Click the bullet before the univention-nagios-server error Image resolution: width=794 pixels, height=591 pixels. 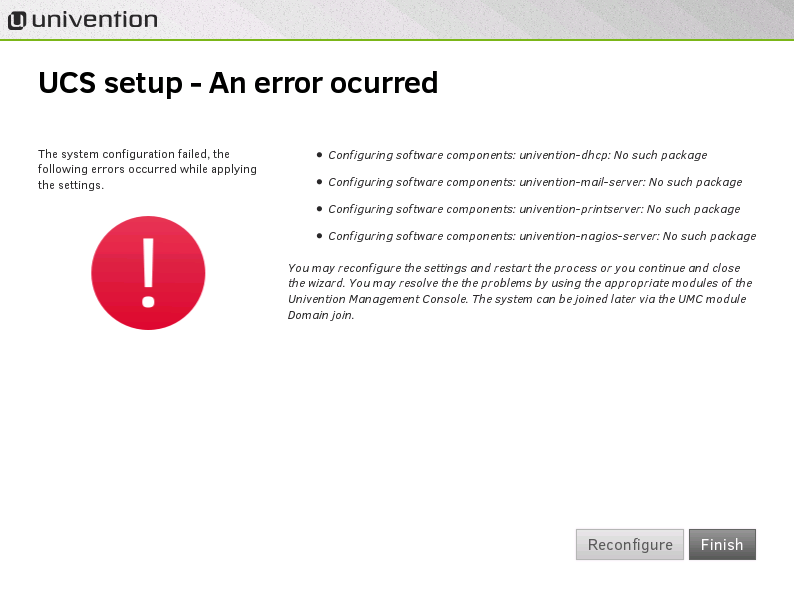pyautogui.click(x=319, y=236)
